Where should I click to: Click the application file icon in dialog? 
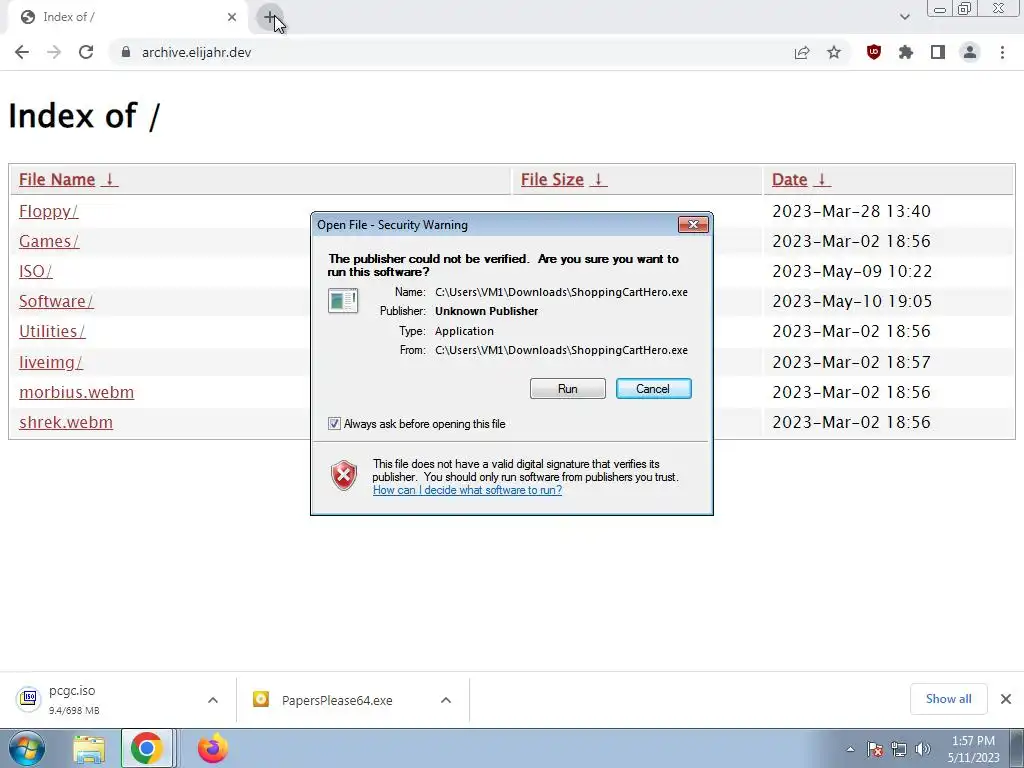tap(343, 300)
